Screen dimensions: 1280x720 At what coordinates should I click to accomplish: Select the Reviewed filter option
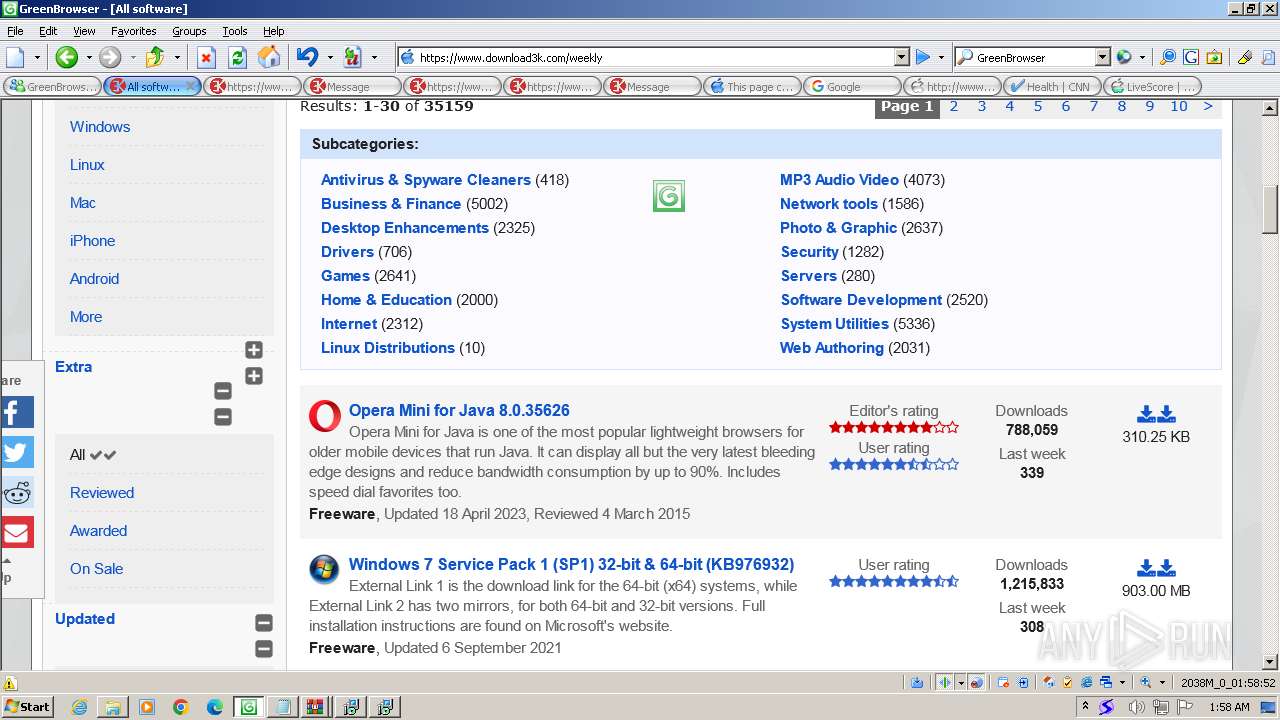click(x=102, y=493)
